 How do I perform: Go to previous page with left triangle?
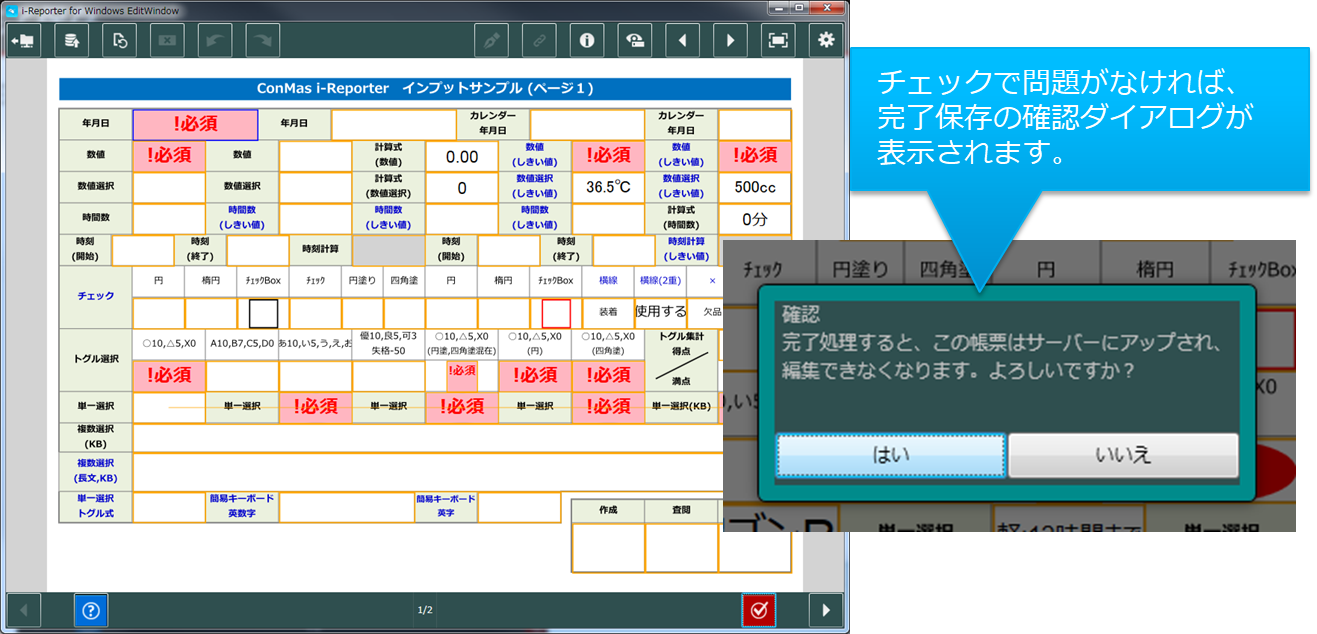[x=682, y=40]
